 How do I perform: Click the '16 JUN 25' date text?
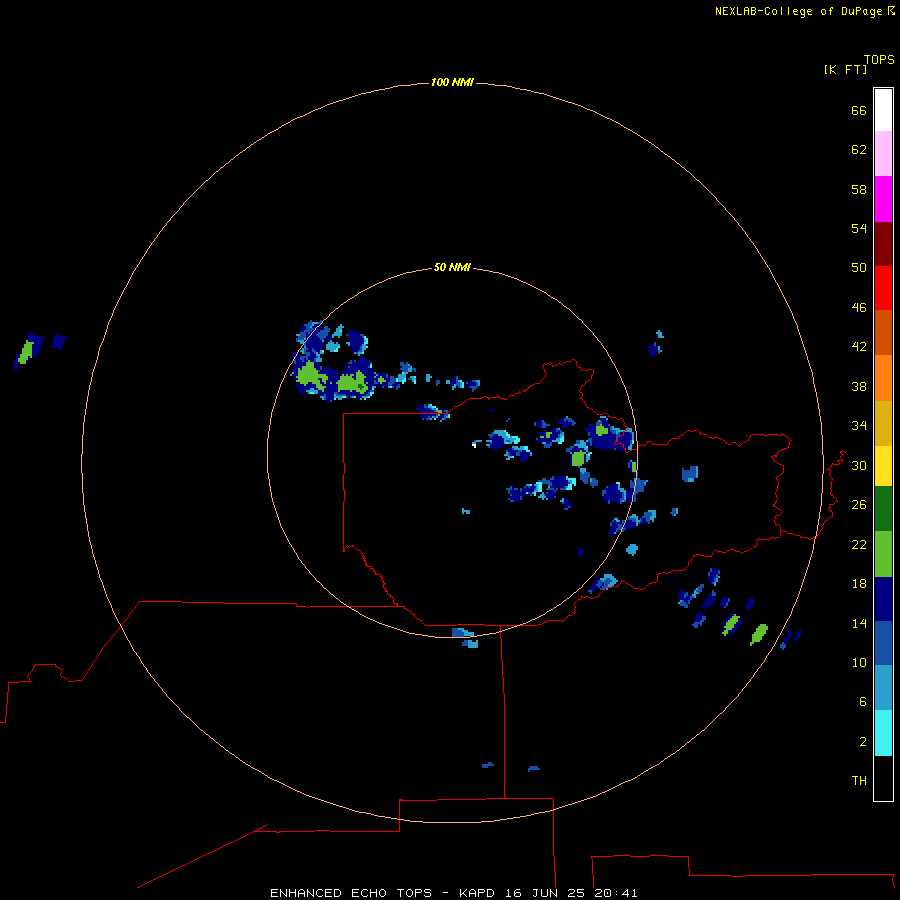pyautogui.click(x=545, y=893)
